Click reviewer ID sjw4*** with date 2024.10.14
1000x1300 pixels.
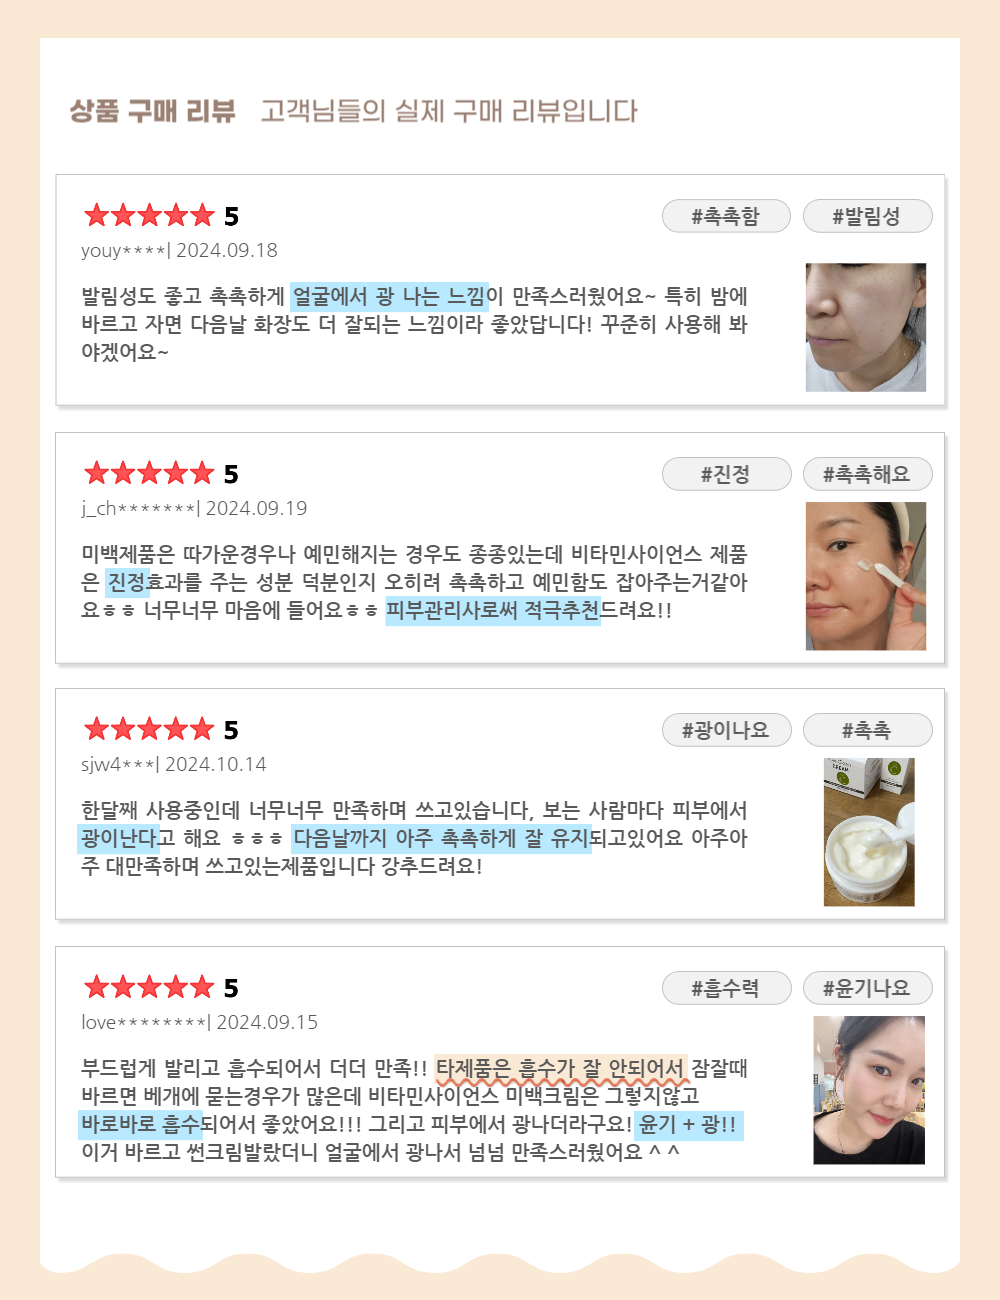coord(174,764)
